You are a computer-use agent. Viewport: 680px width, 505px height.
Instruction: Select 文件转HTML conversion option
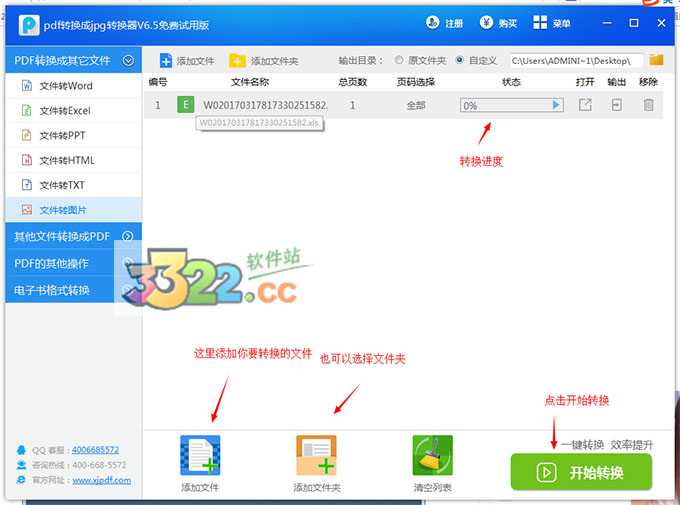point(74,160)
